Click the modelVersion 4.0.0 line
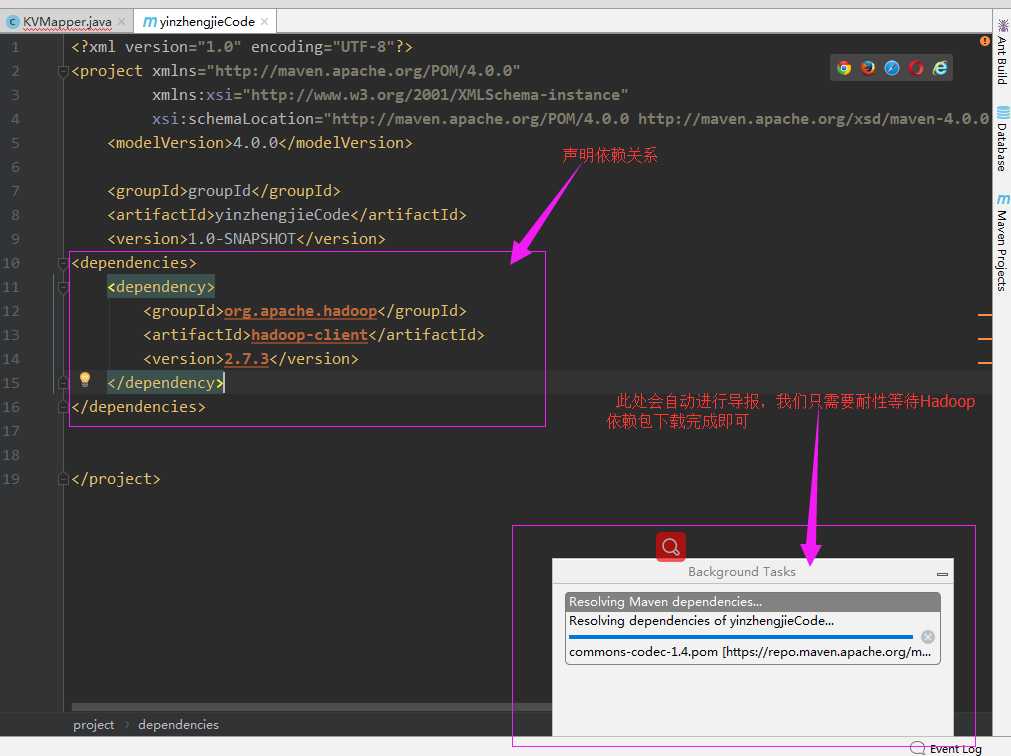This screenshot has height=756, width=1011. tap(260, 142)
